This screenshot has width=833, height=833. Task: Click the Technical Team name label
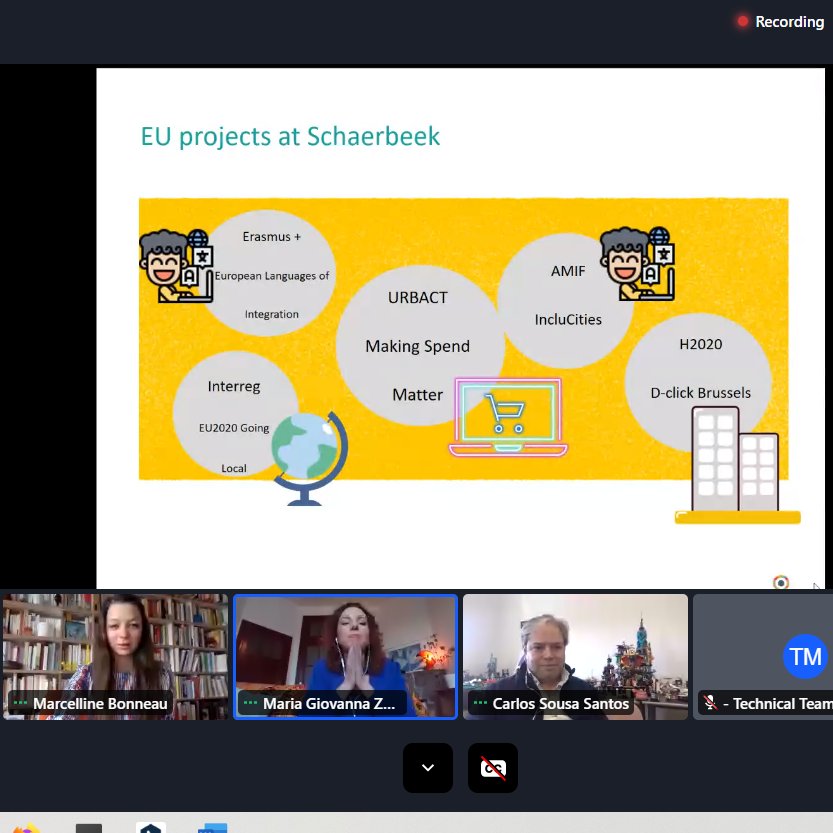(779, 703)
